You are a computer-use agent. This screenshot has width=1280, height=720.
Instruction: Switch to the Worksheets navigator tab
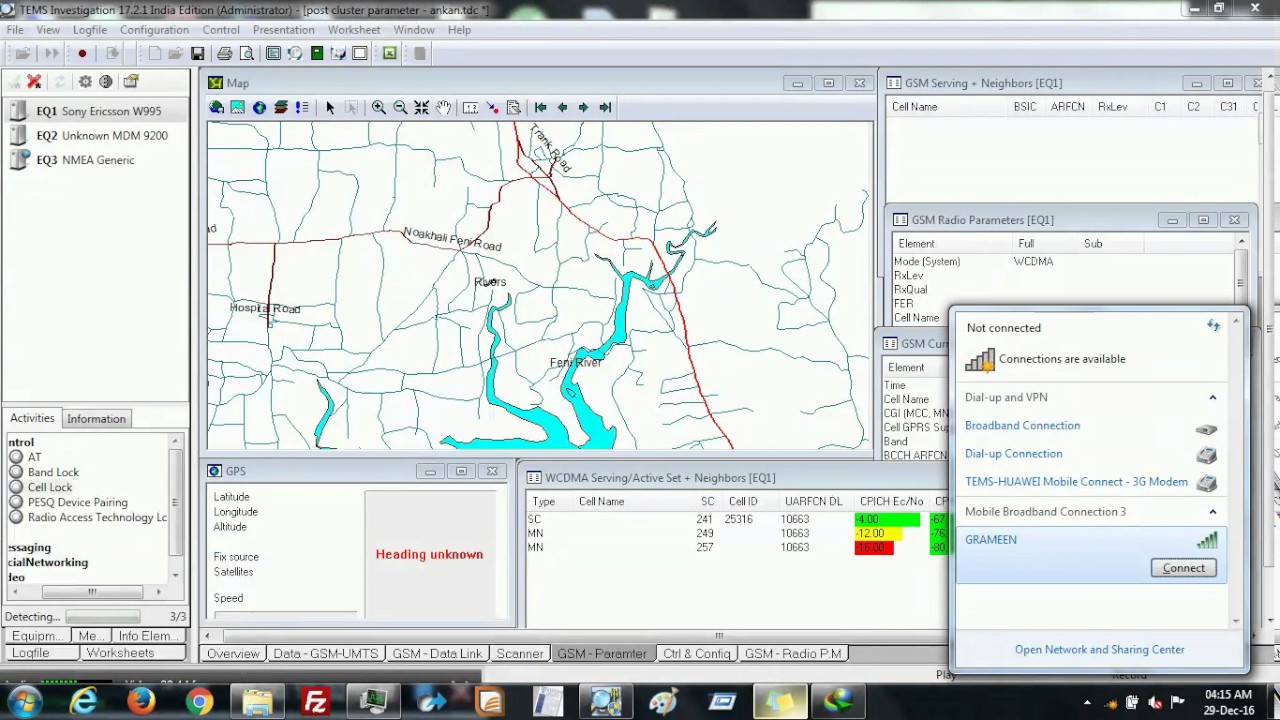[x=120, y=653]
